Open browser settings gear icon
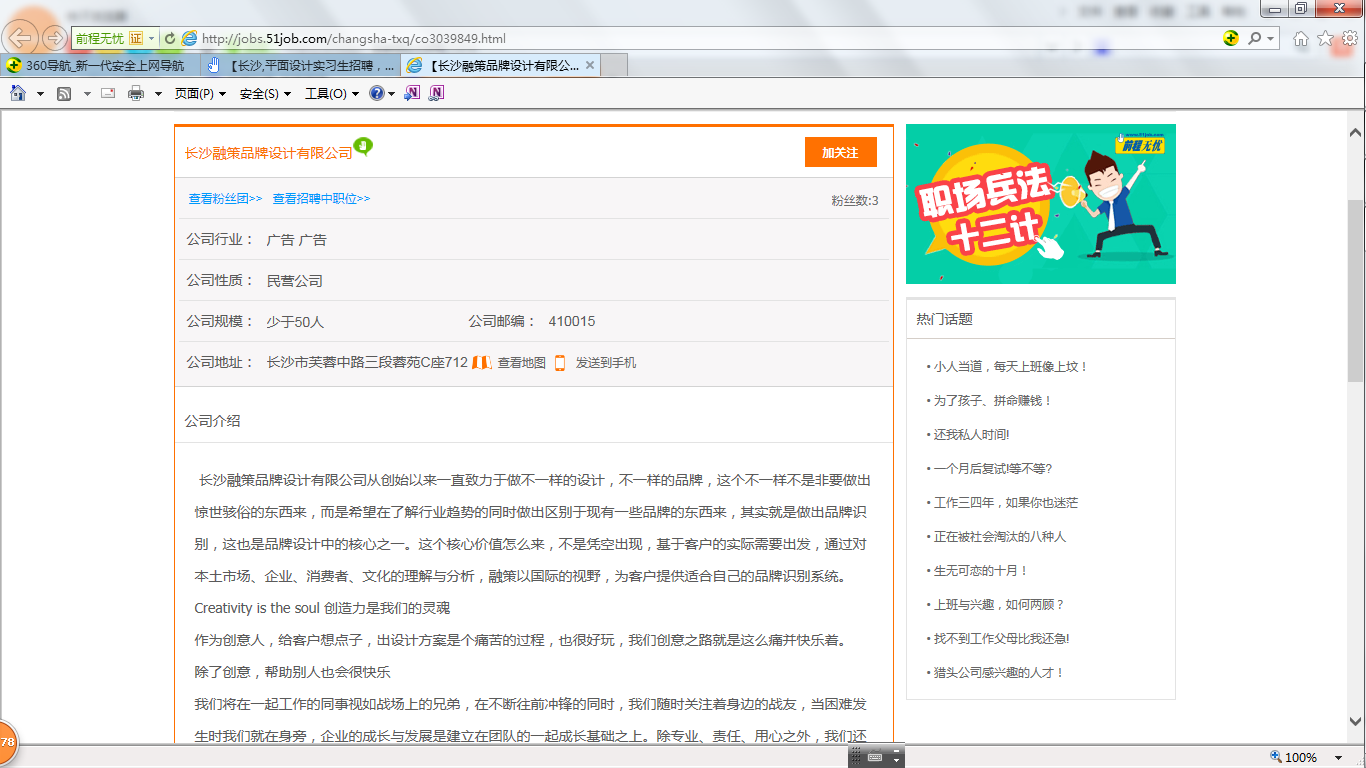The width and height of the screenshot is (1366, 768). [x=1349, y=39]
